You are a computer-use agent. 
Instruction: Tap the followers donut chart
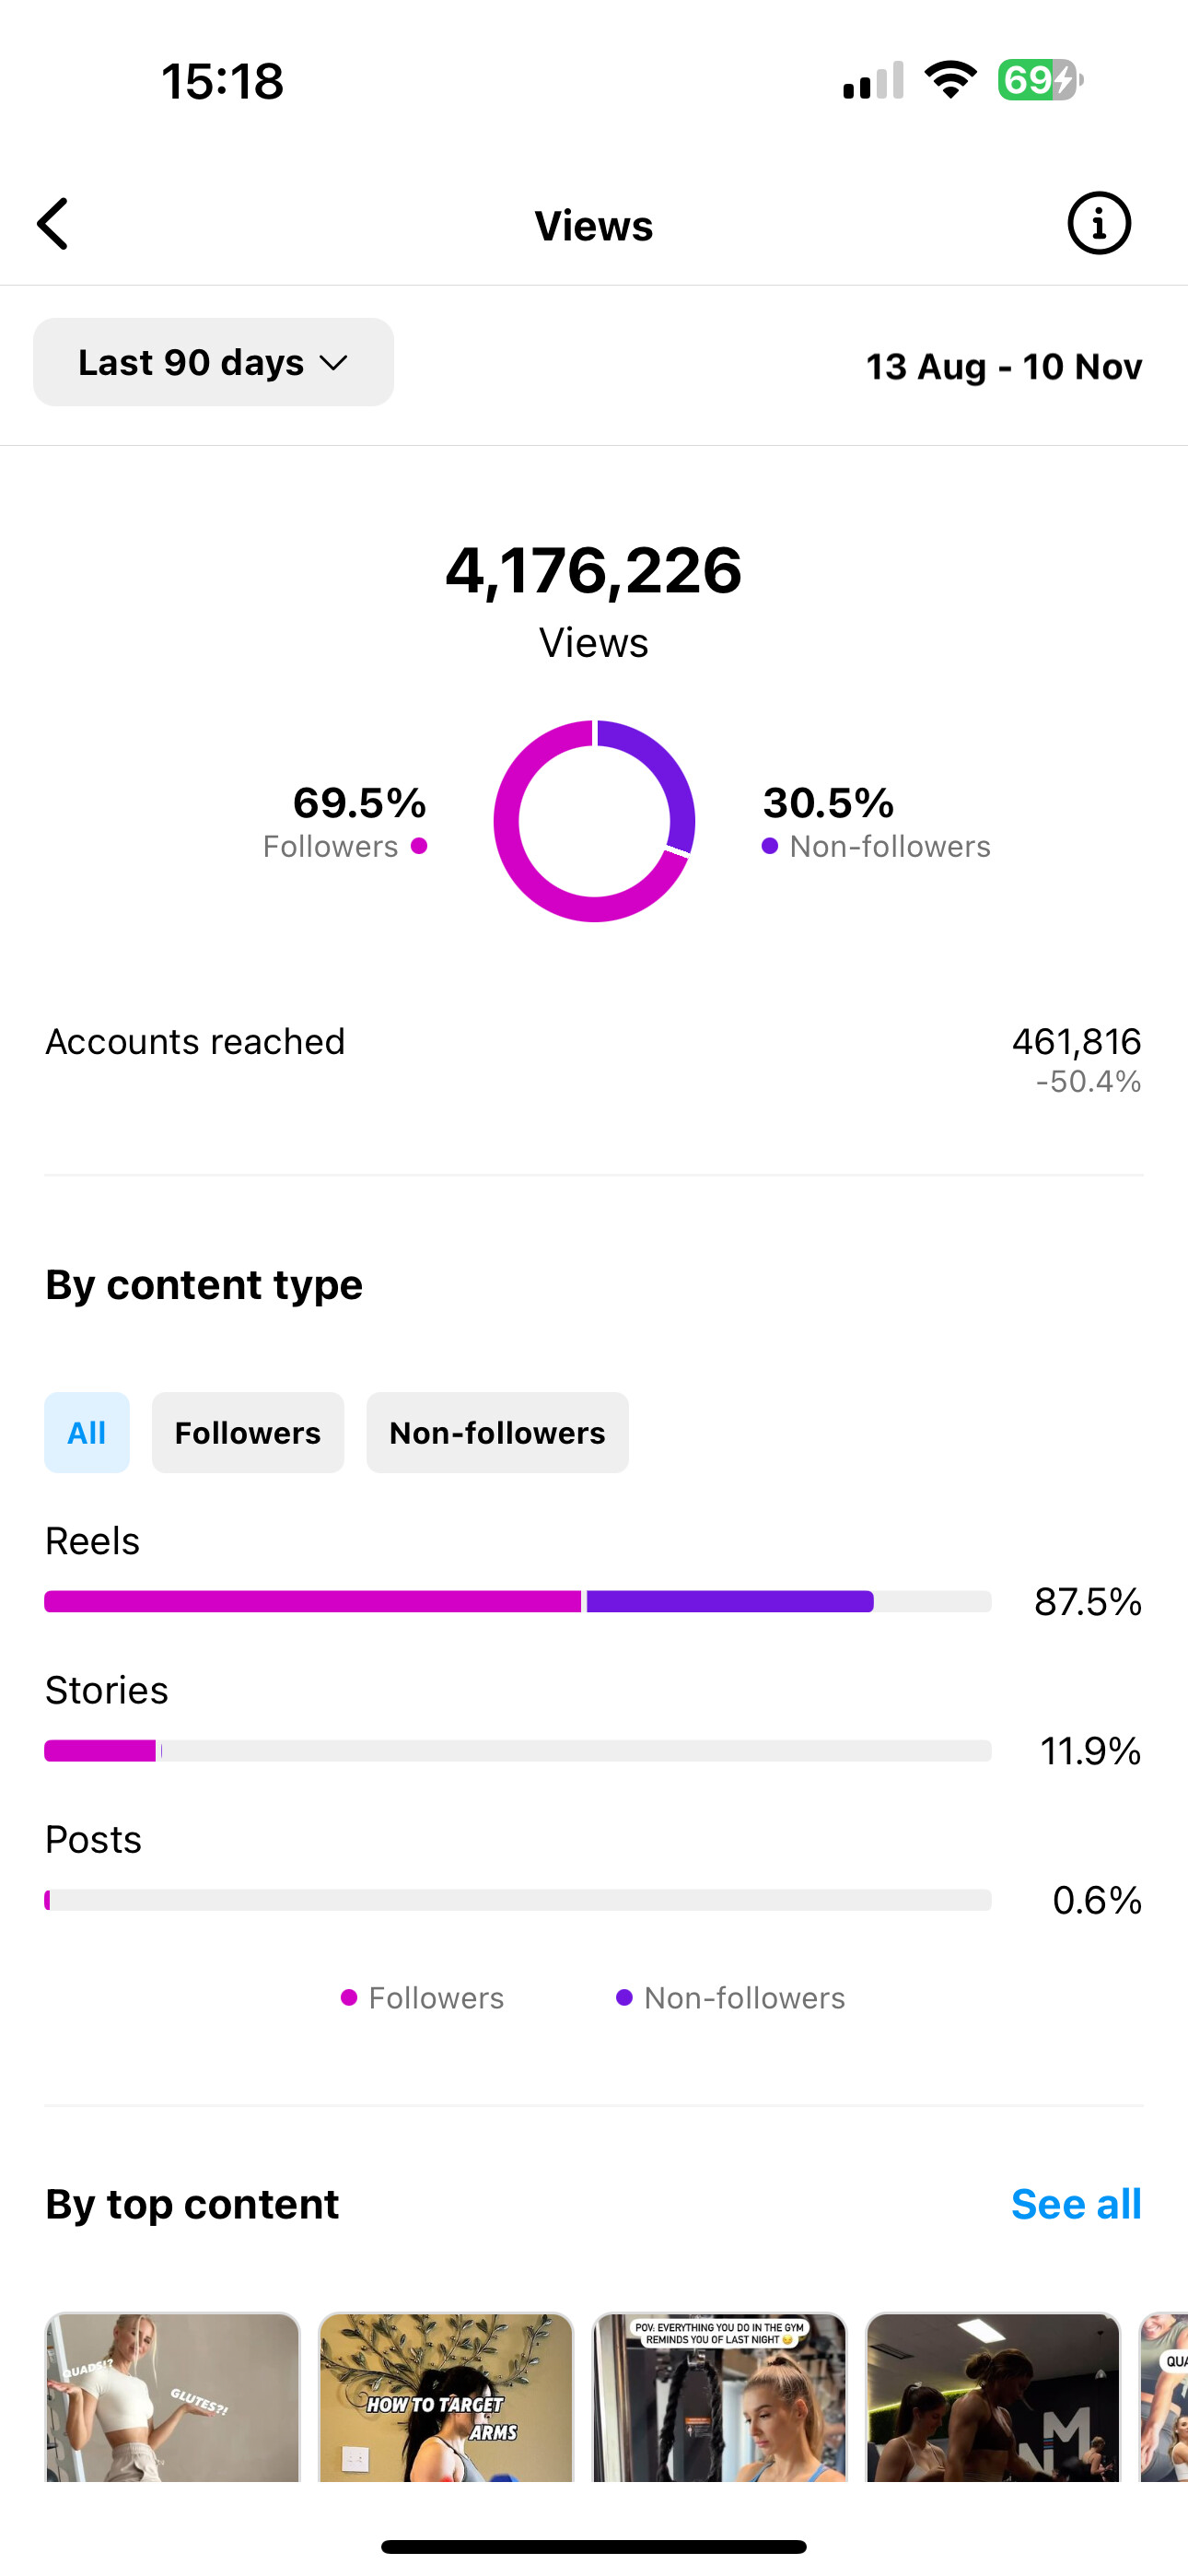tap(594, 821)
